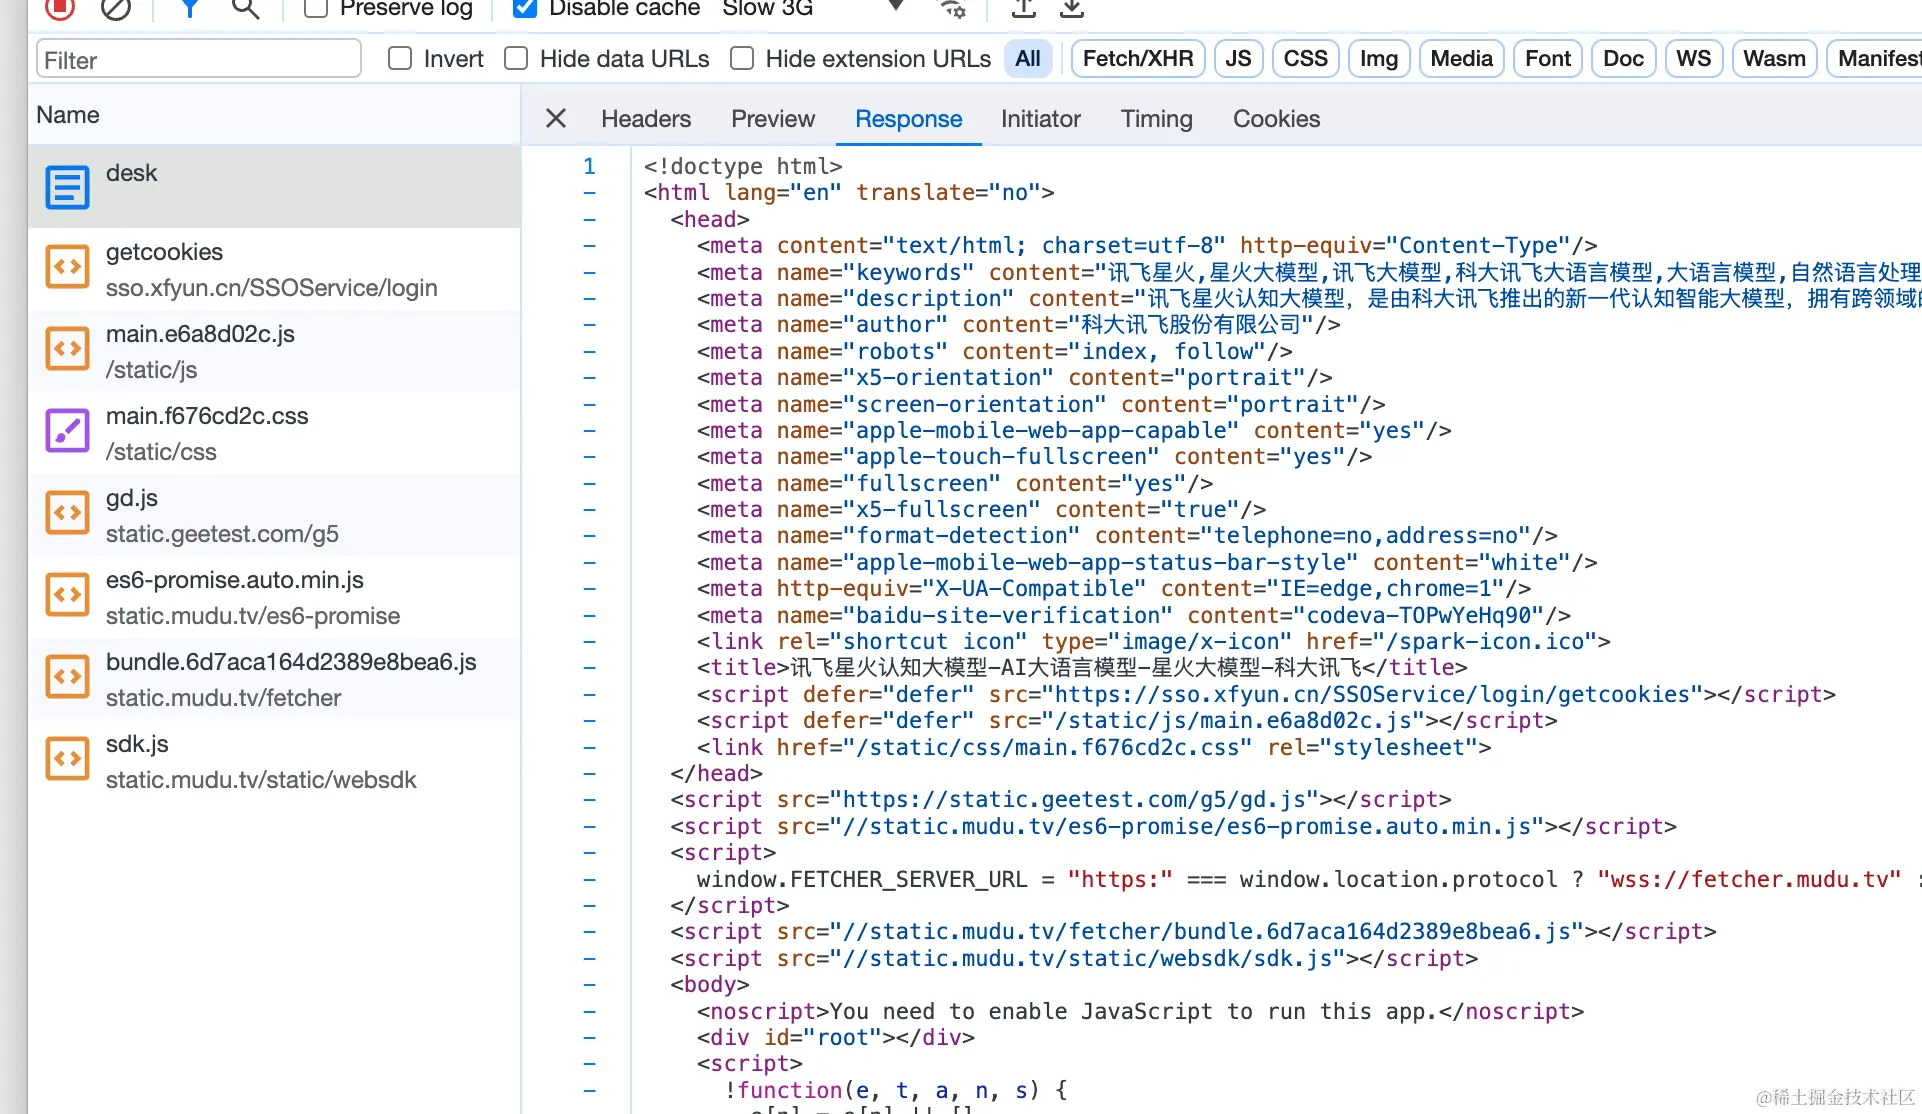Switch to the Headers tab
Screen dimensions: 1922x1114
[645, 119]
